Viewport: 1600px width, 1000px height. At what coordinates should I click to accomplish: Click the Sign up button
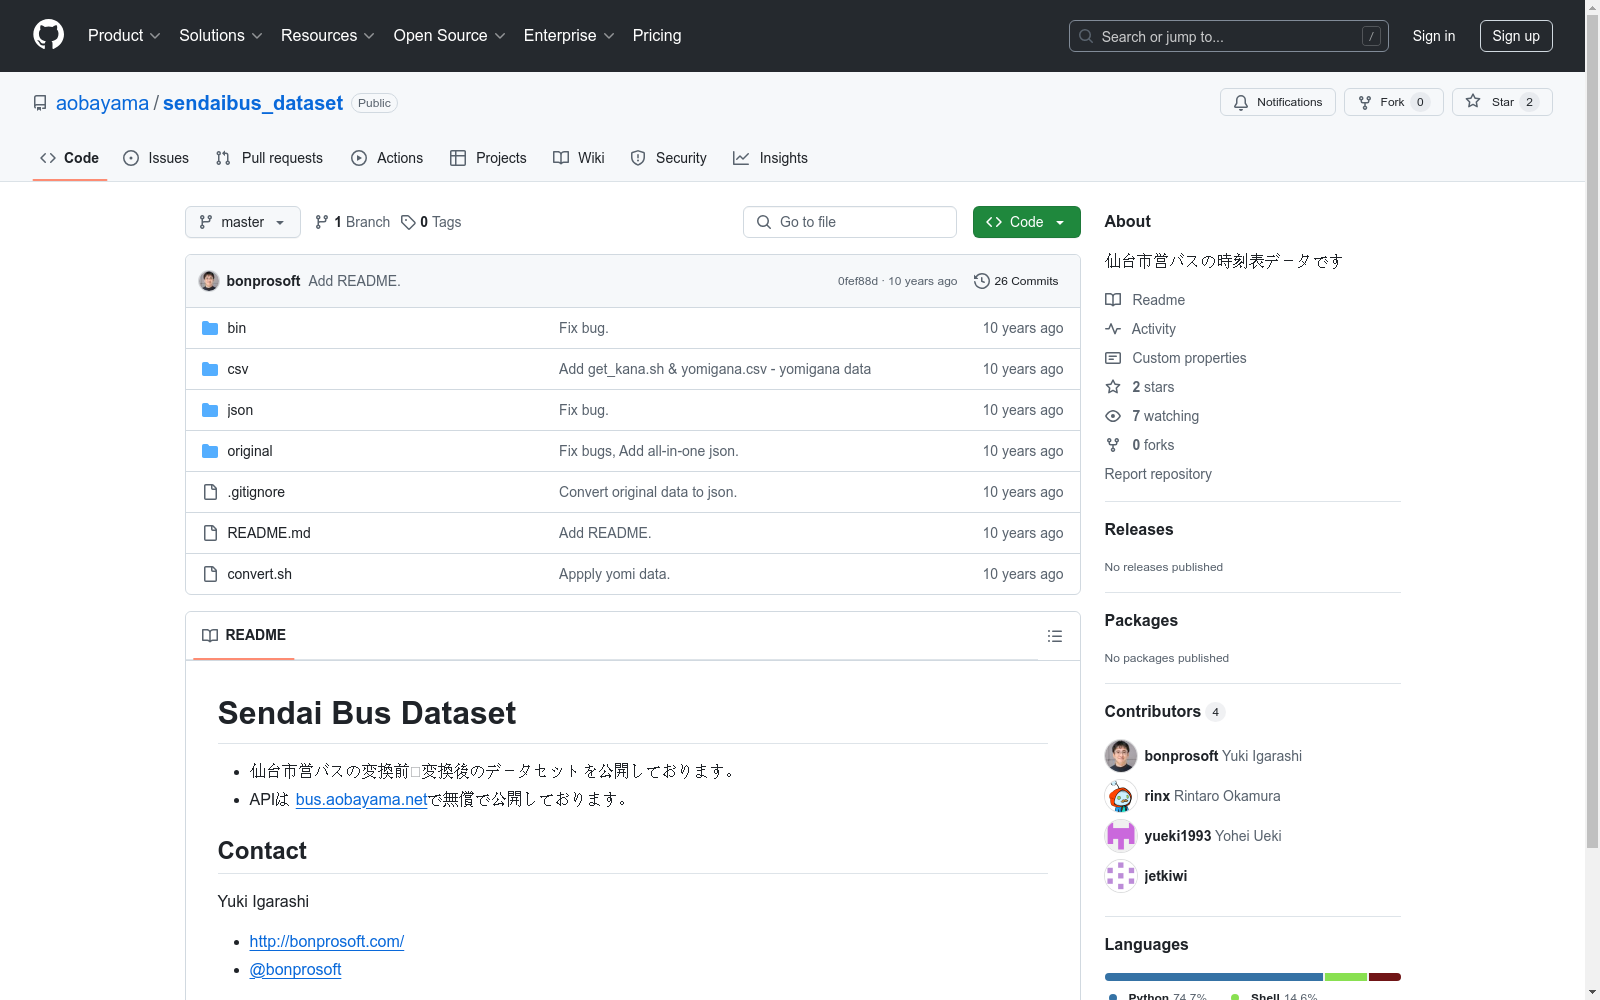[x=1516, y=36]
